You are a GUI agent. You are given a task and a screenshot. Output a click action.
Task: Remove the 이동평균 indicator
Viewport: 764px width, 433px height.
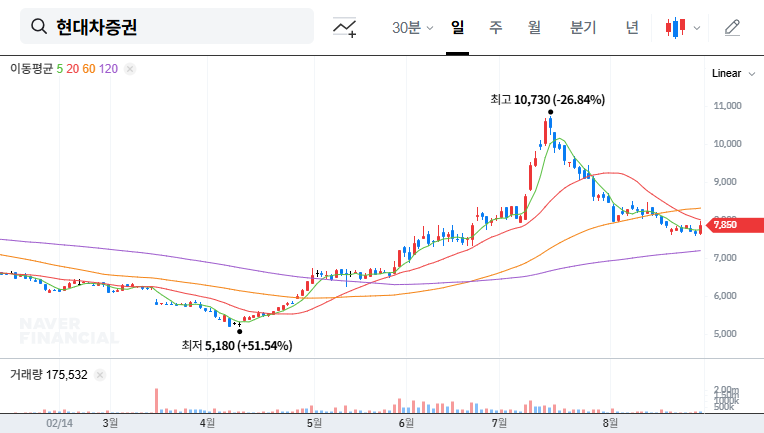[x=130, y=69]
